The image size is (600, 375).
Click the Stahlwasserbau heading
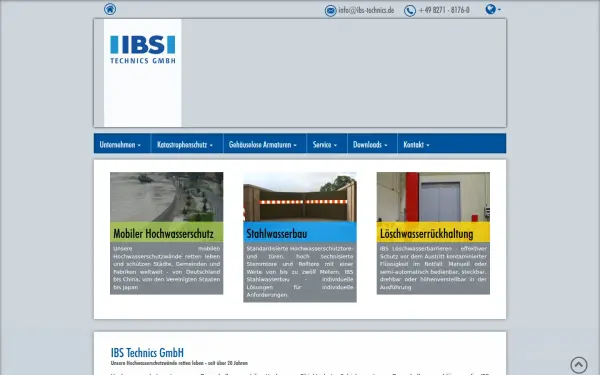(277, 233)
